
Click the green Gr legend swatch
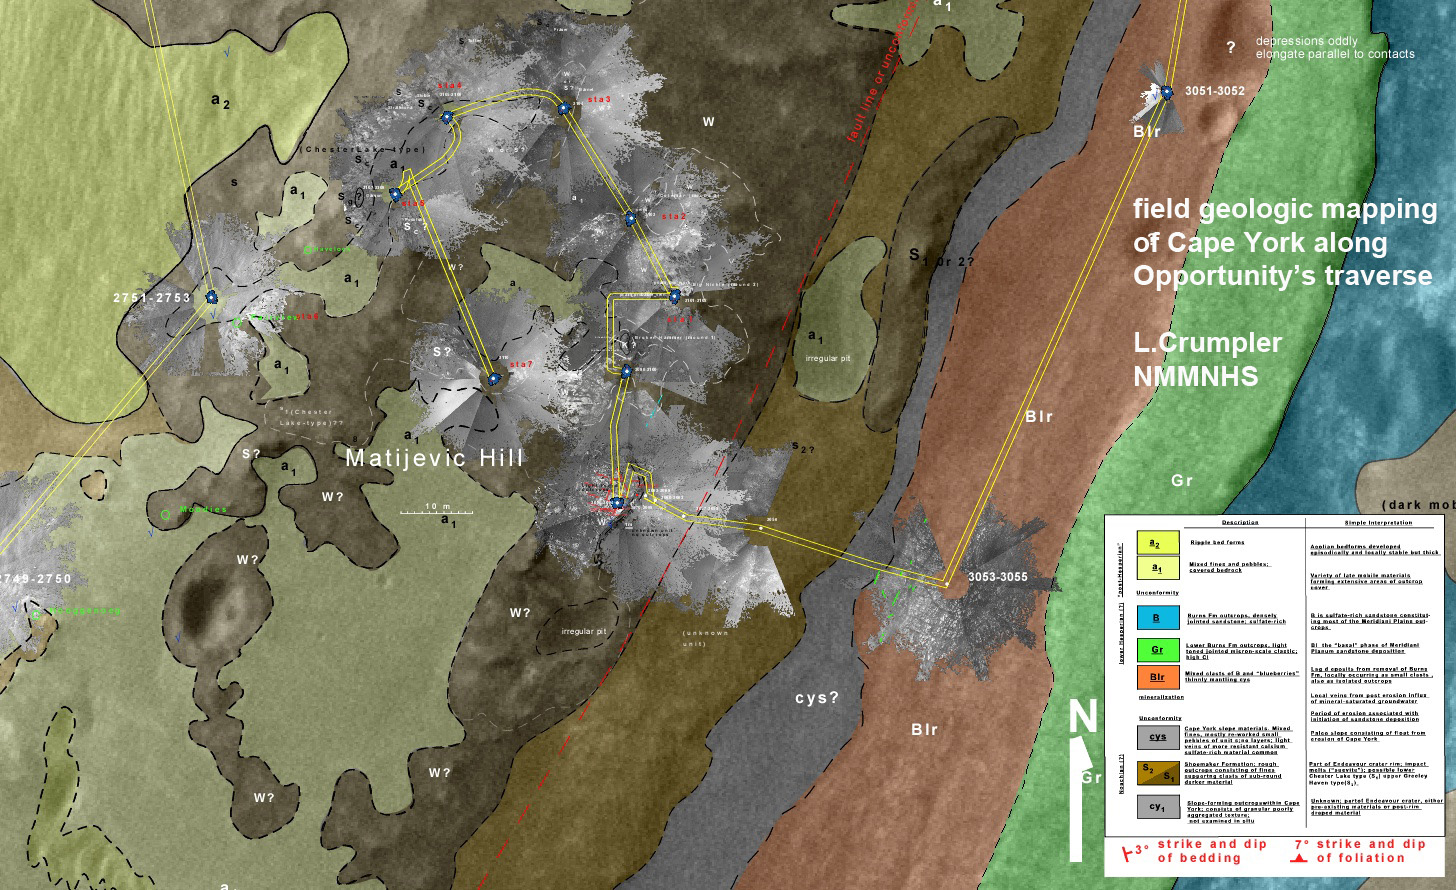click(x=1157, y=649)
